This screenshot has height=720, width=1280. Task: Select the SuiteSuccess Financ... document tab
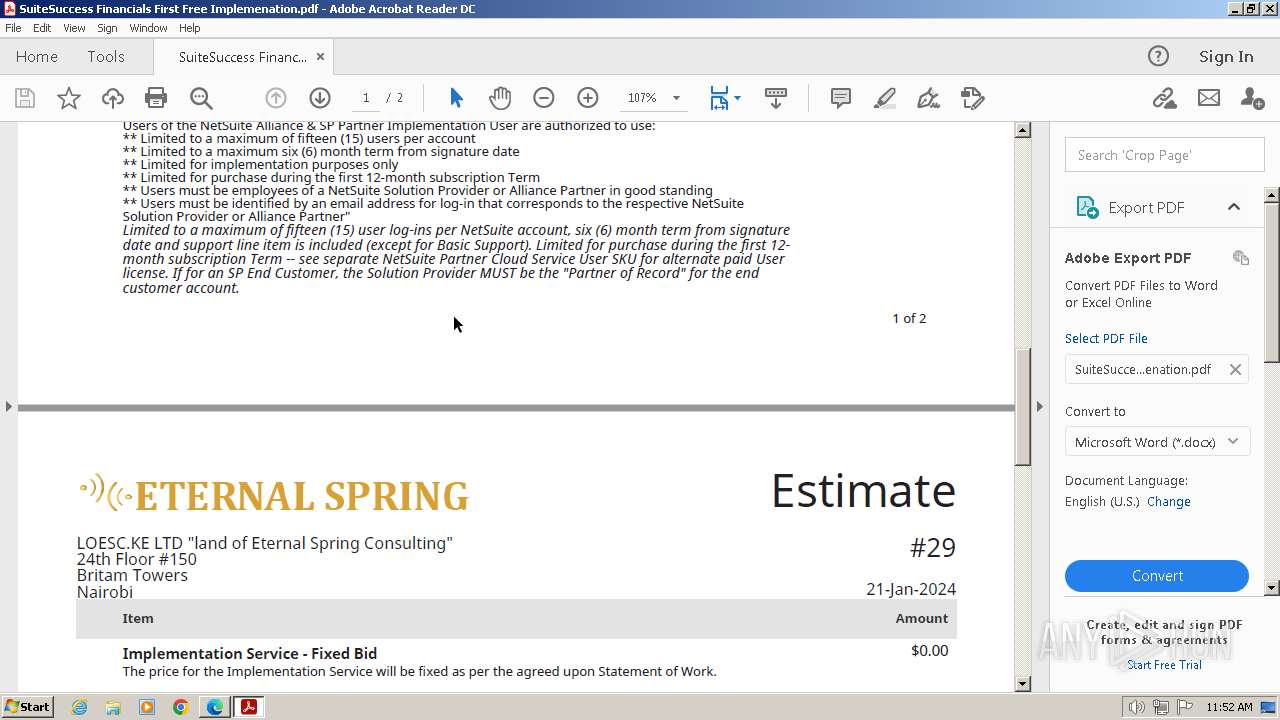(x=242, y=57)
